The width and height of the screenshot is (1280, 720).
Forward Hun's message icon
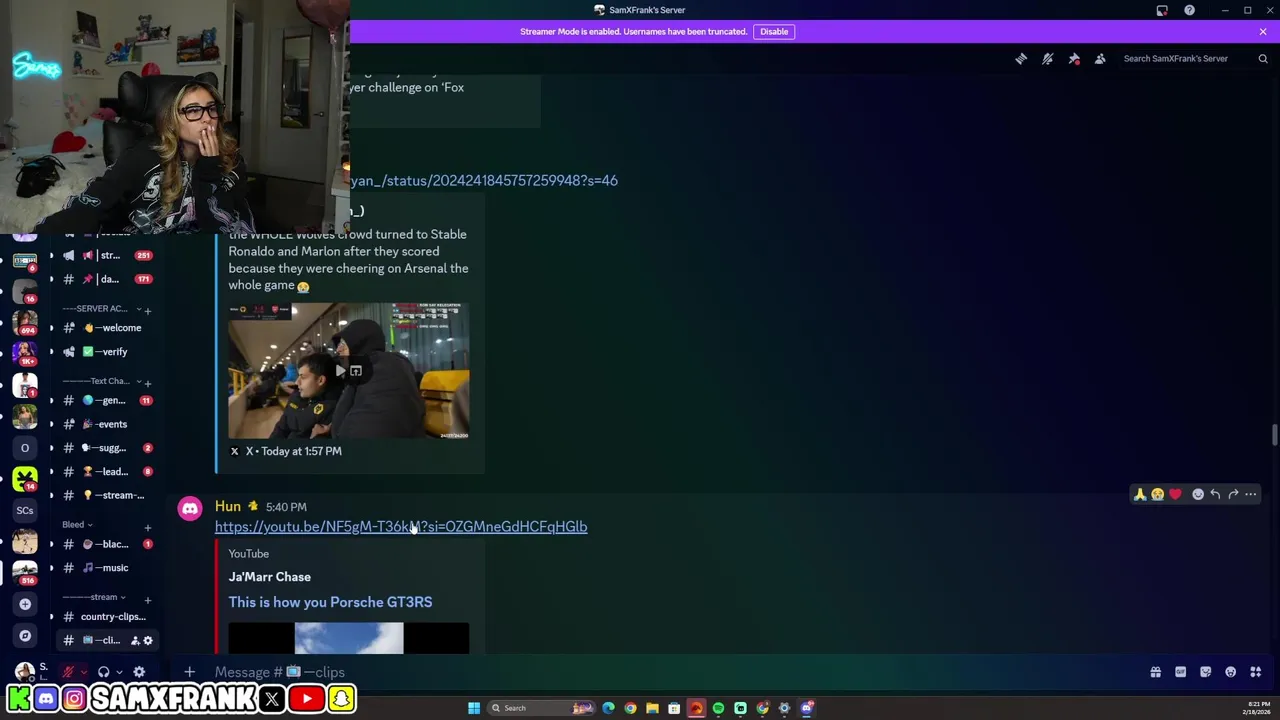[x=1233, y=494]
